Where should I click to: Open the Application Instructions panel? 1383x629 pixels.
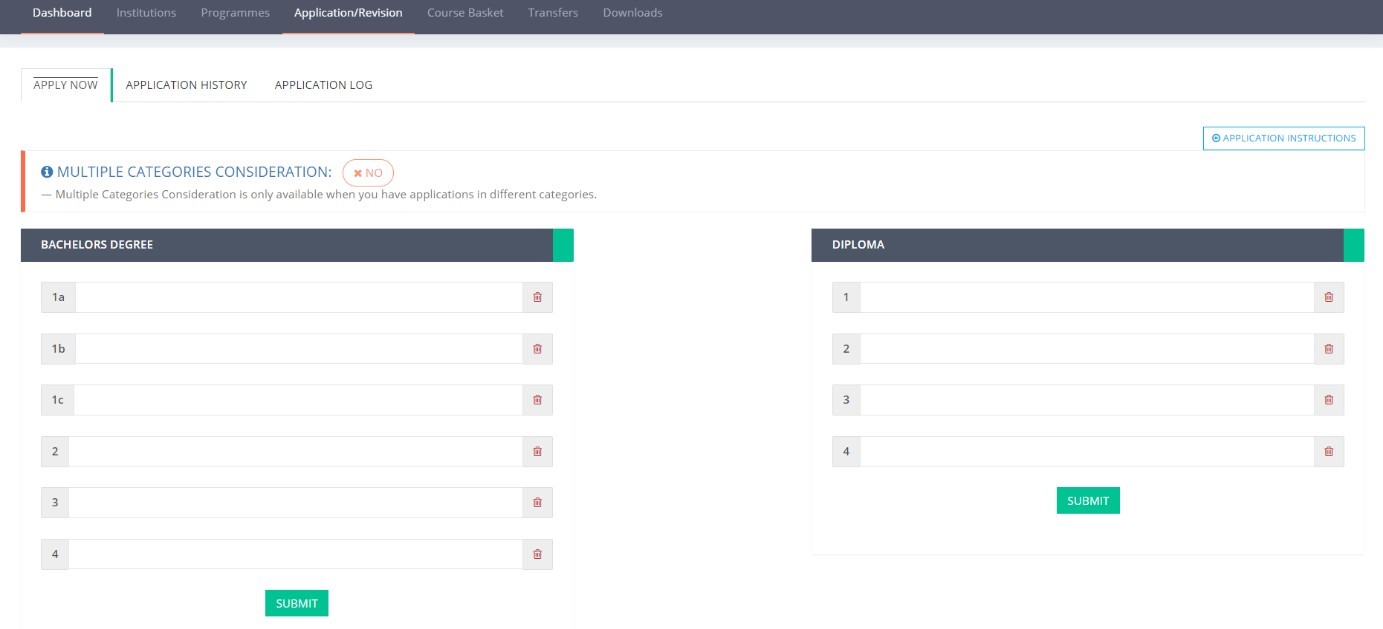point(1283,138)
